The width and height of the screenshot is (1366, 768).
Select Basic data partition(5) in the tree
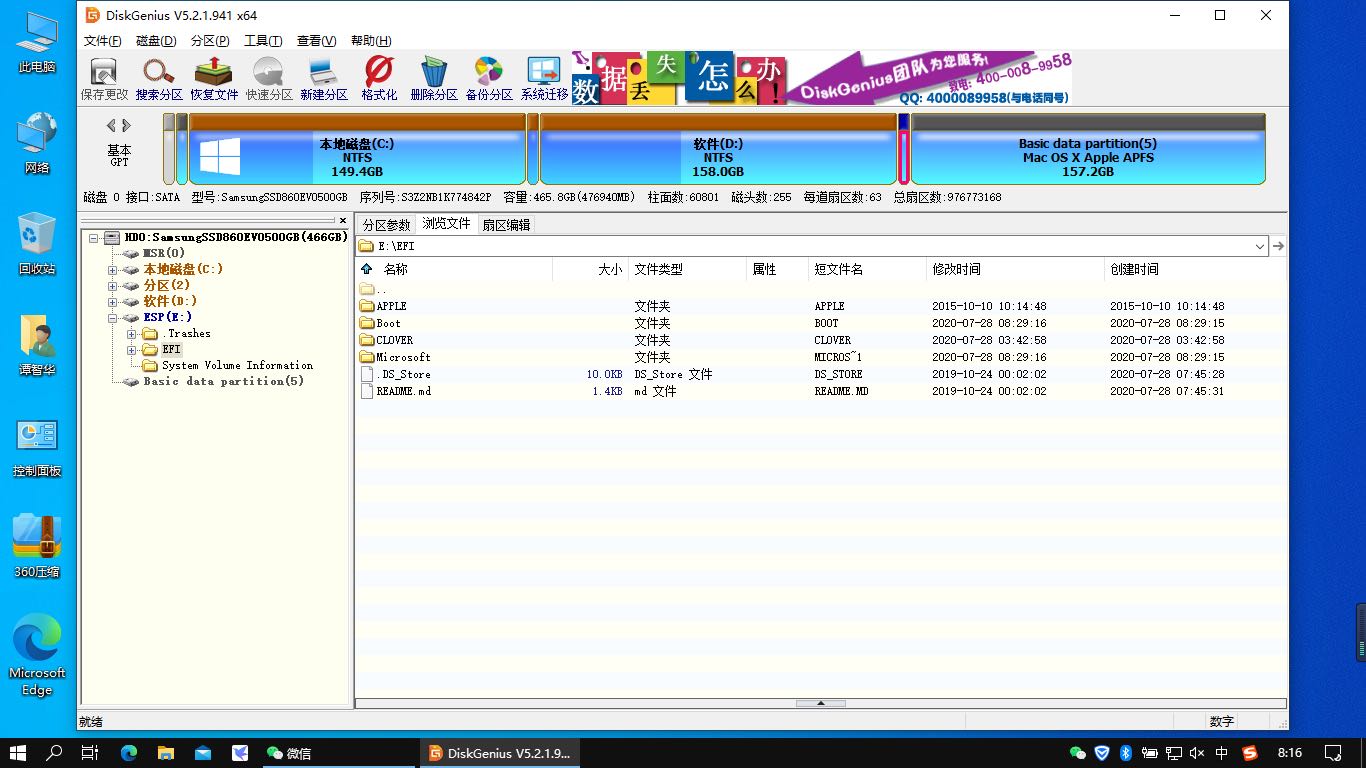pos(223,382)
